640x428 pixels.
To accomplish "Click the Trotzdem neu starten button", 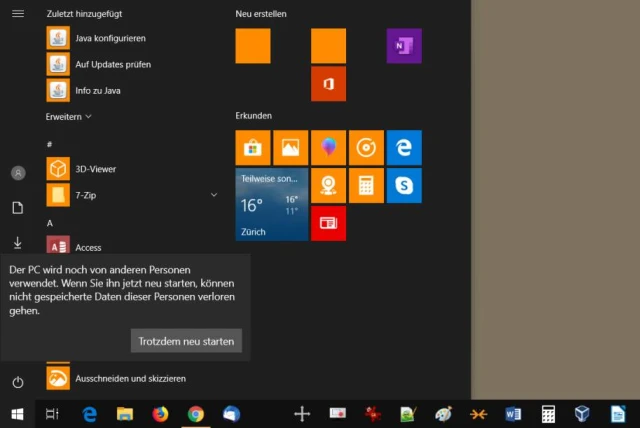I will pos(186,341).
